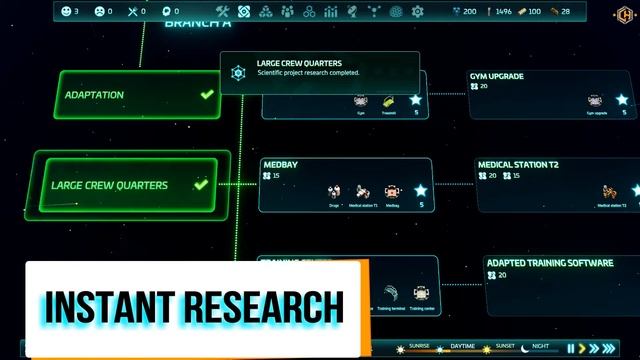The image size is (640, 360).
Task: Click the Medical station T1 icon
Action: point(363,191)
